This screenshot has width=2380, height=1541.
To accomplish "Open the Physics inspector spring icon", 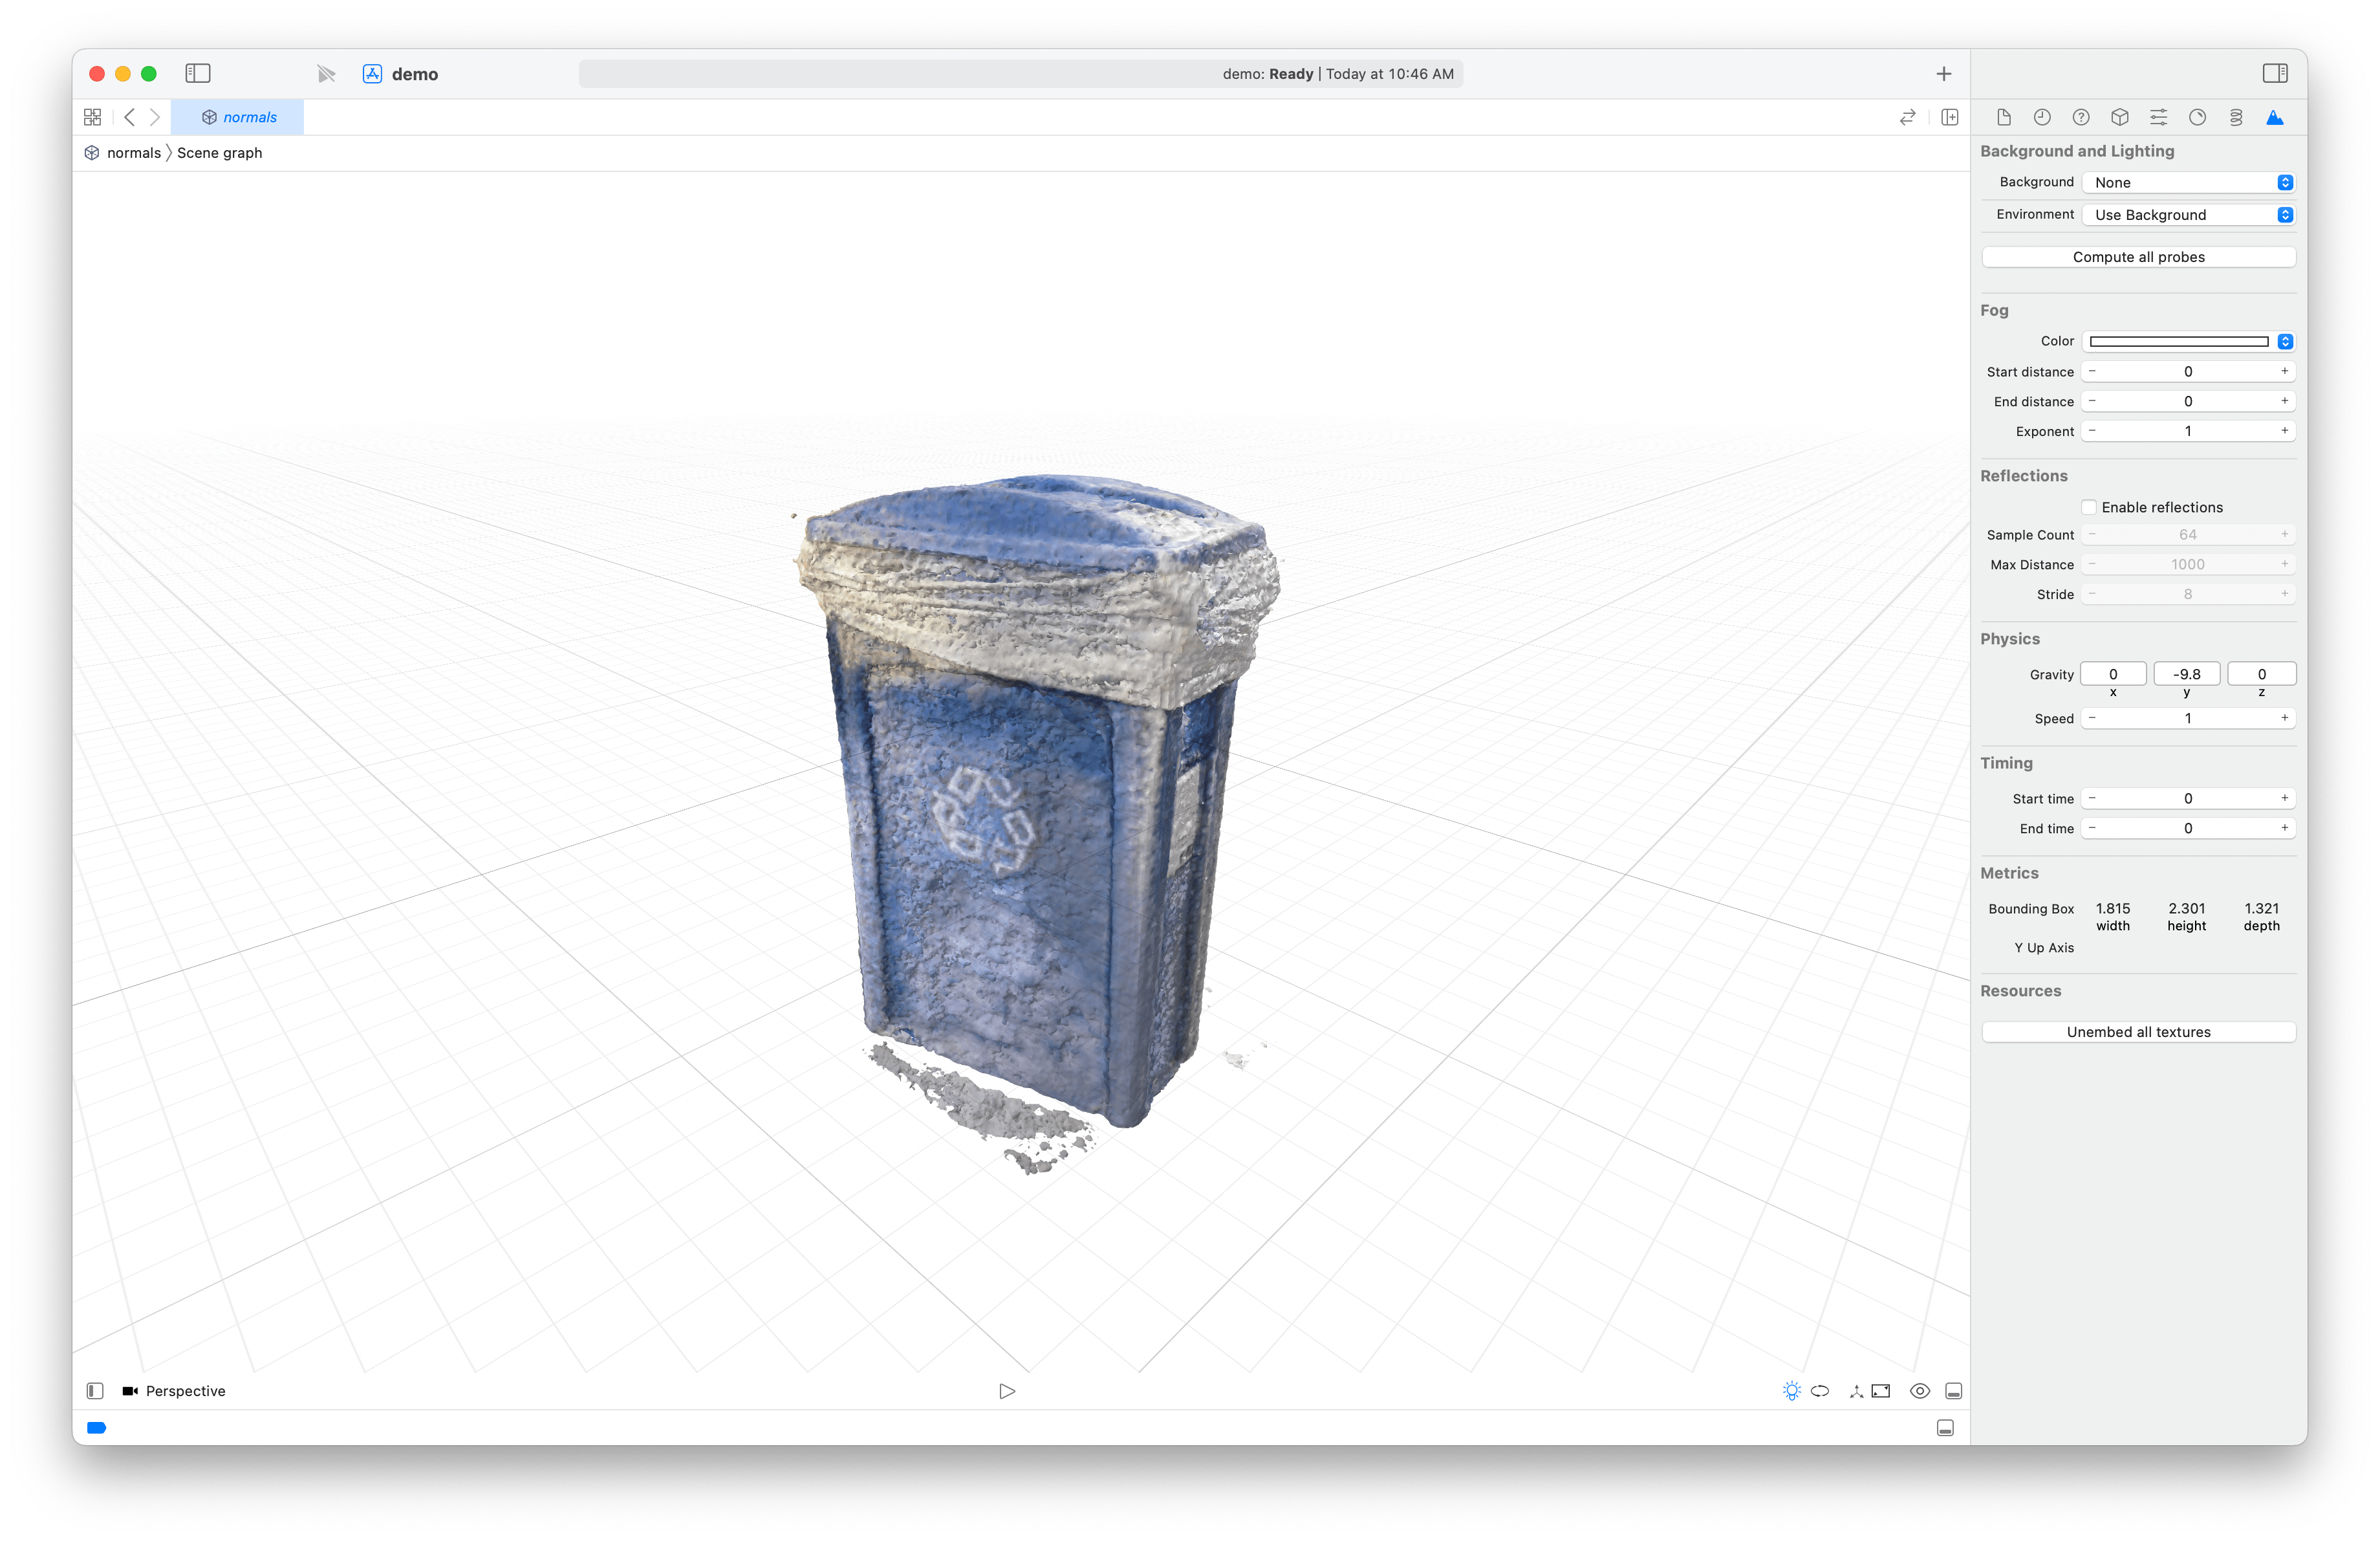I will tap(2236, 118).
